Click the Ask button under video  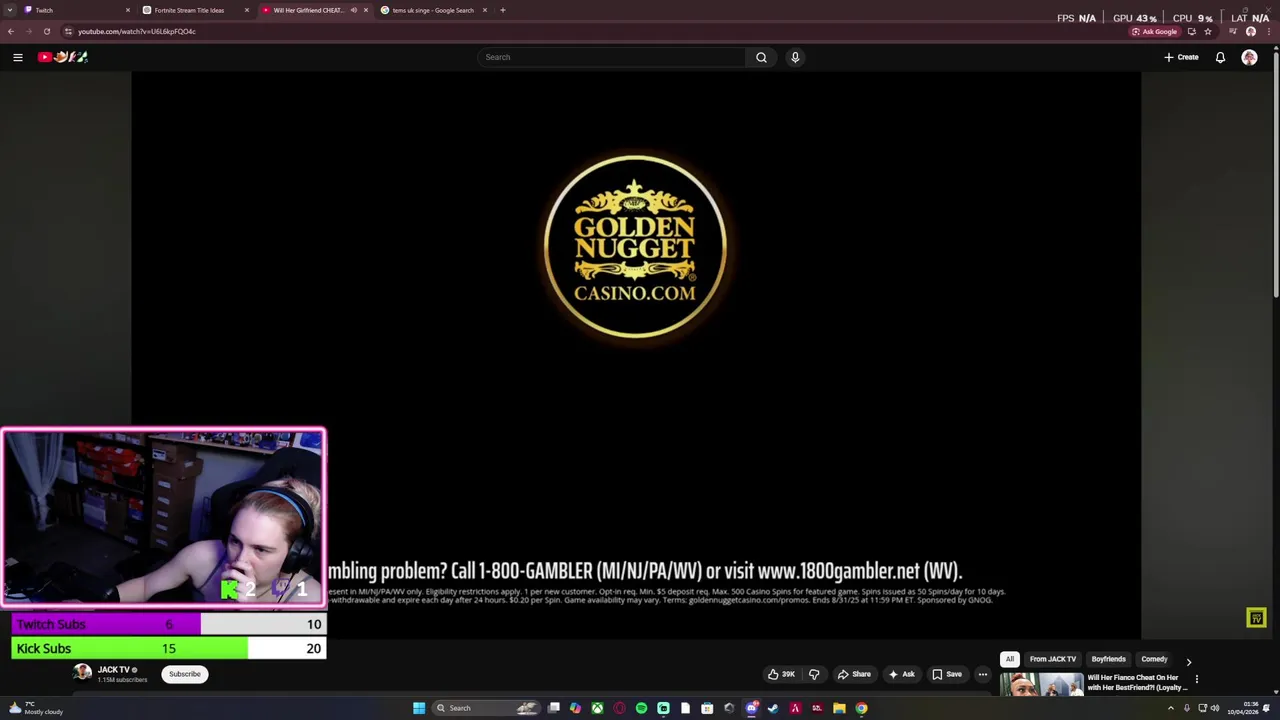(x=901, y=674)
